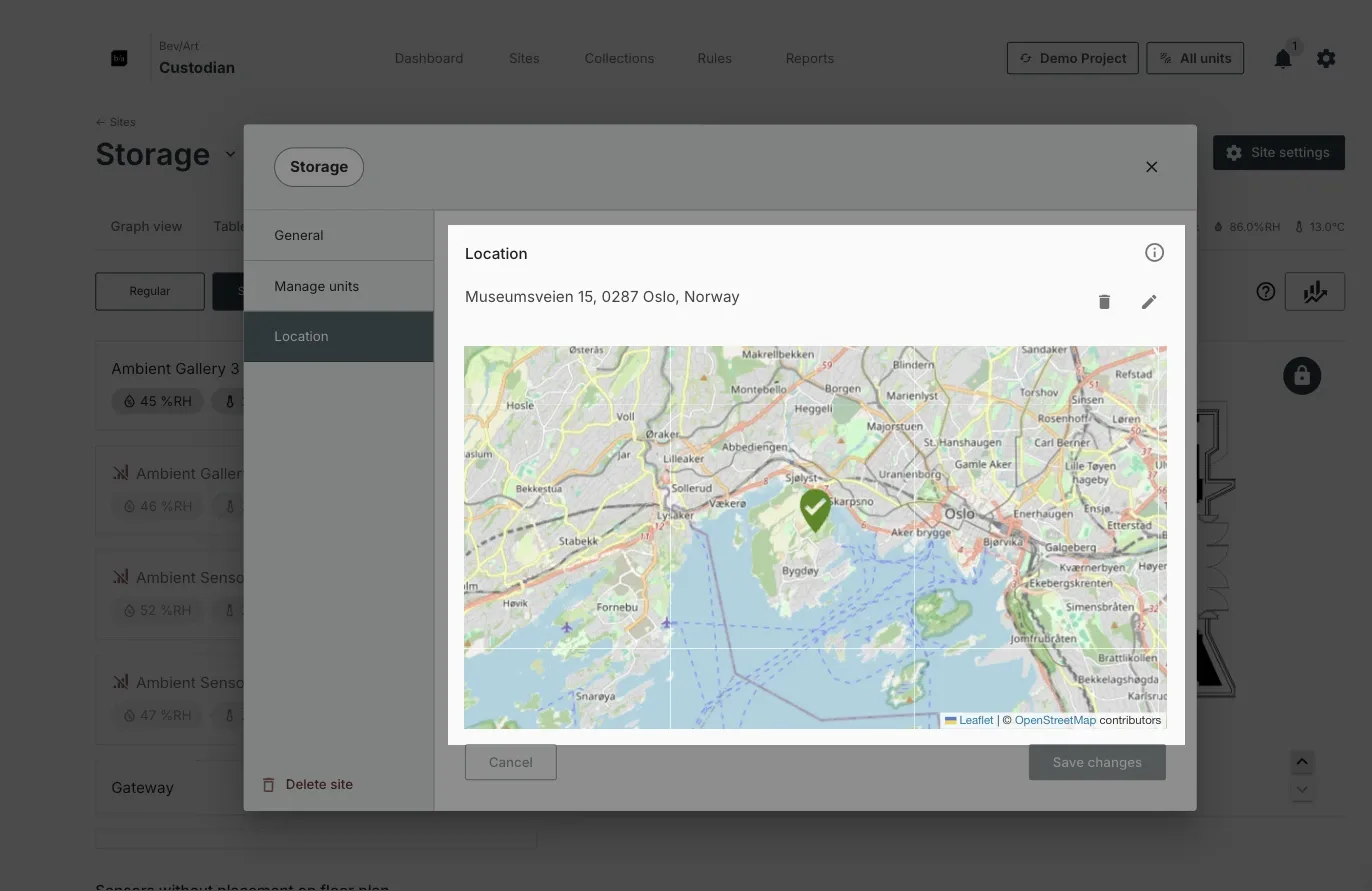Click the All units button

[x=1195, y=58]
